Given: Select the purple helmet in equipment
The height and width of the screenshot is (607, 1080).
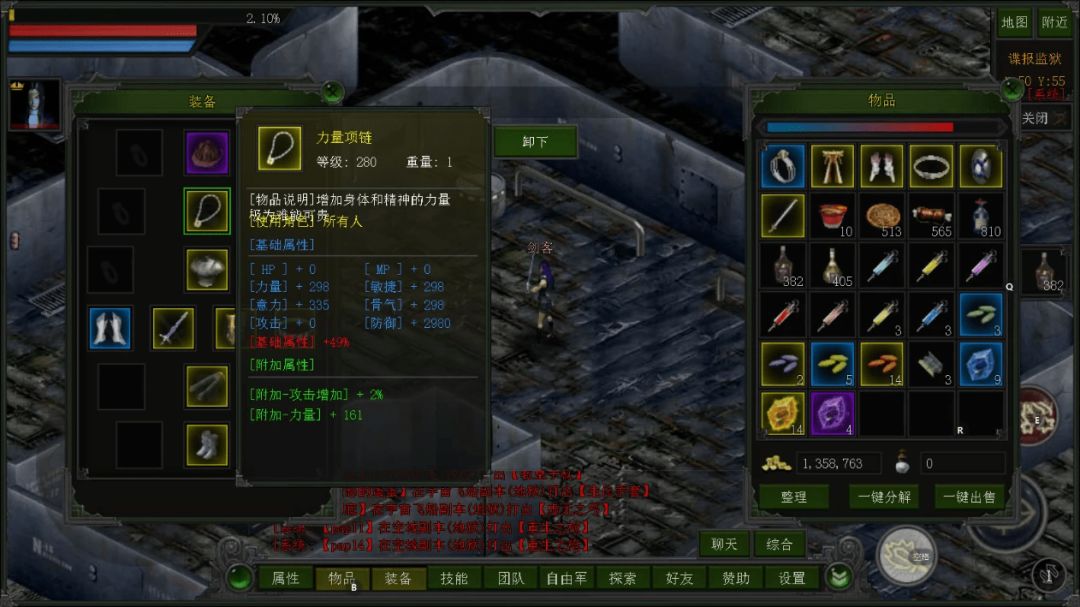Looking at the screenshot, I should (207, 152).
